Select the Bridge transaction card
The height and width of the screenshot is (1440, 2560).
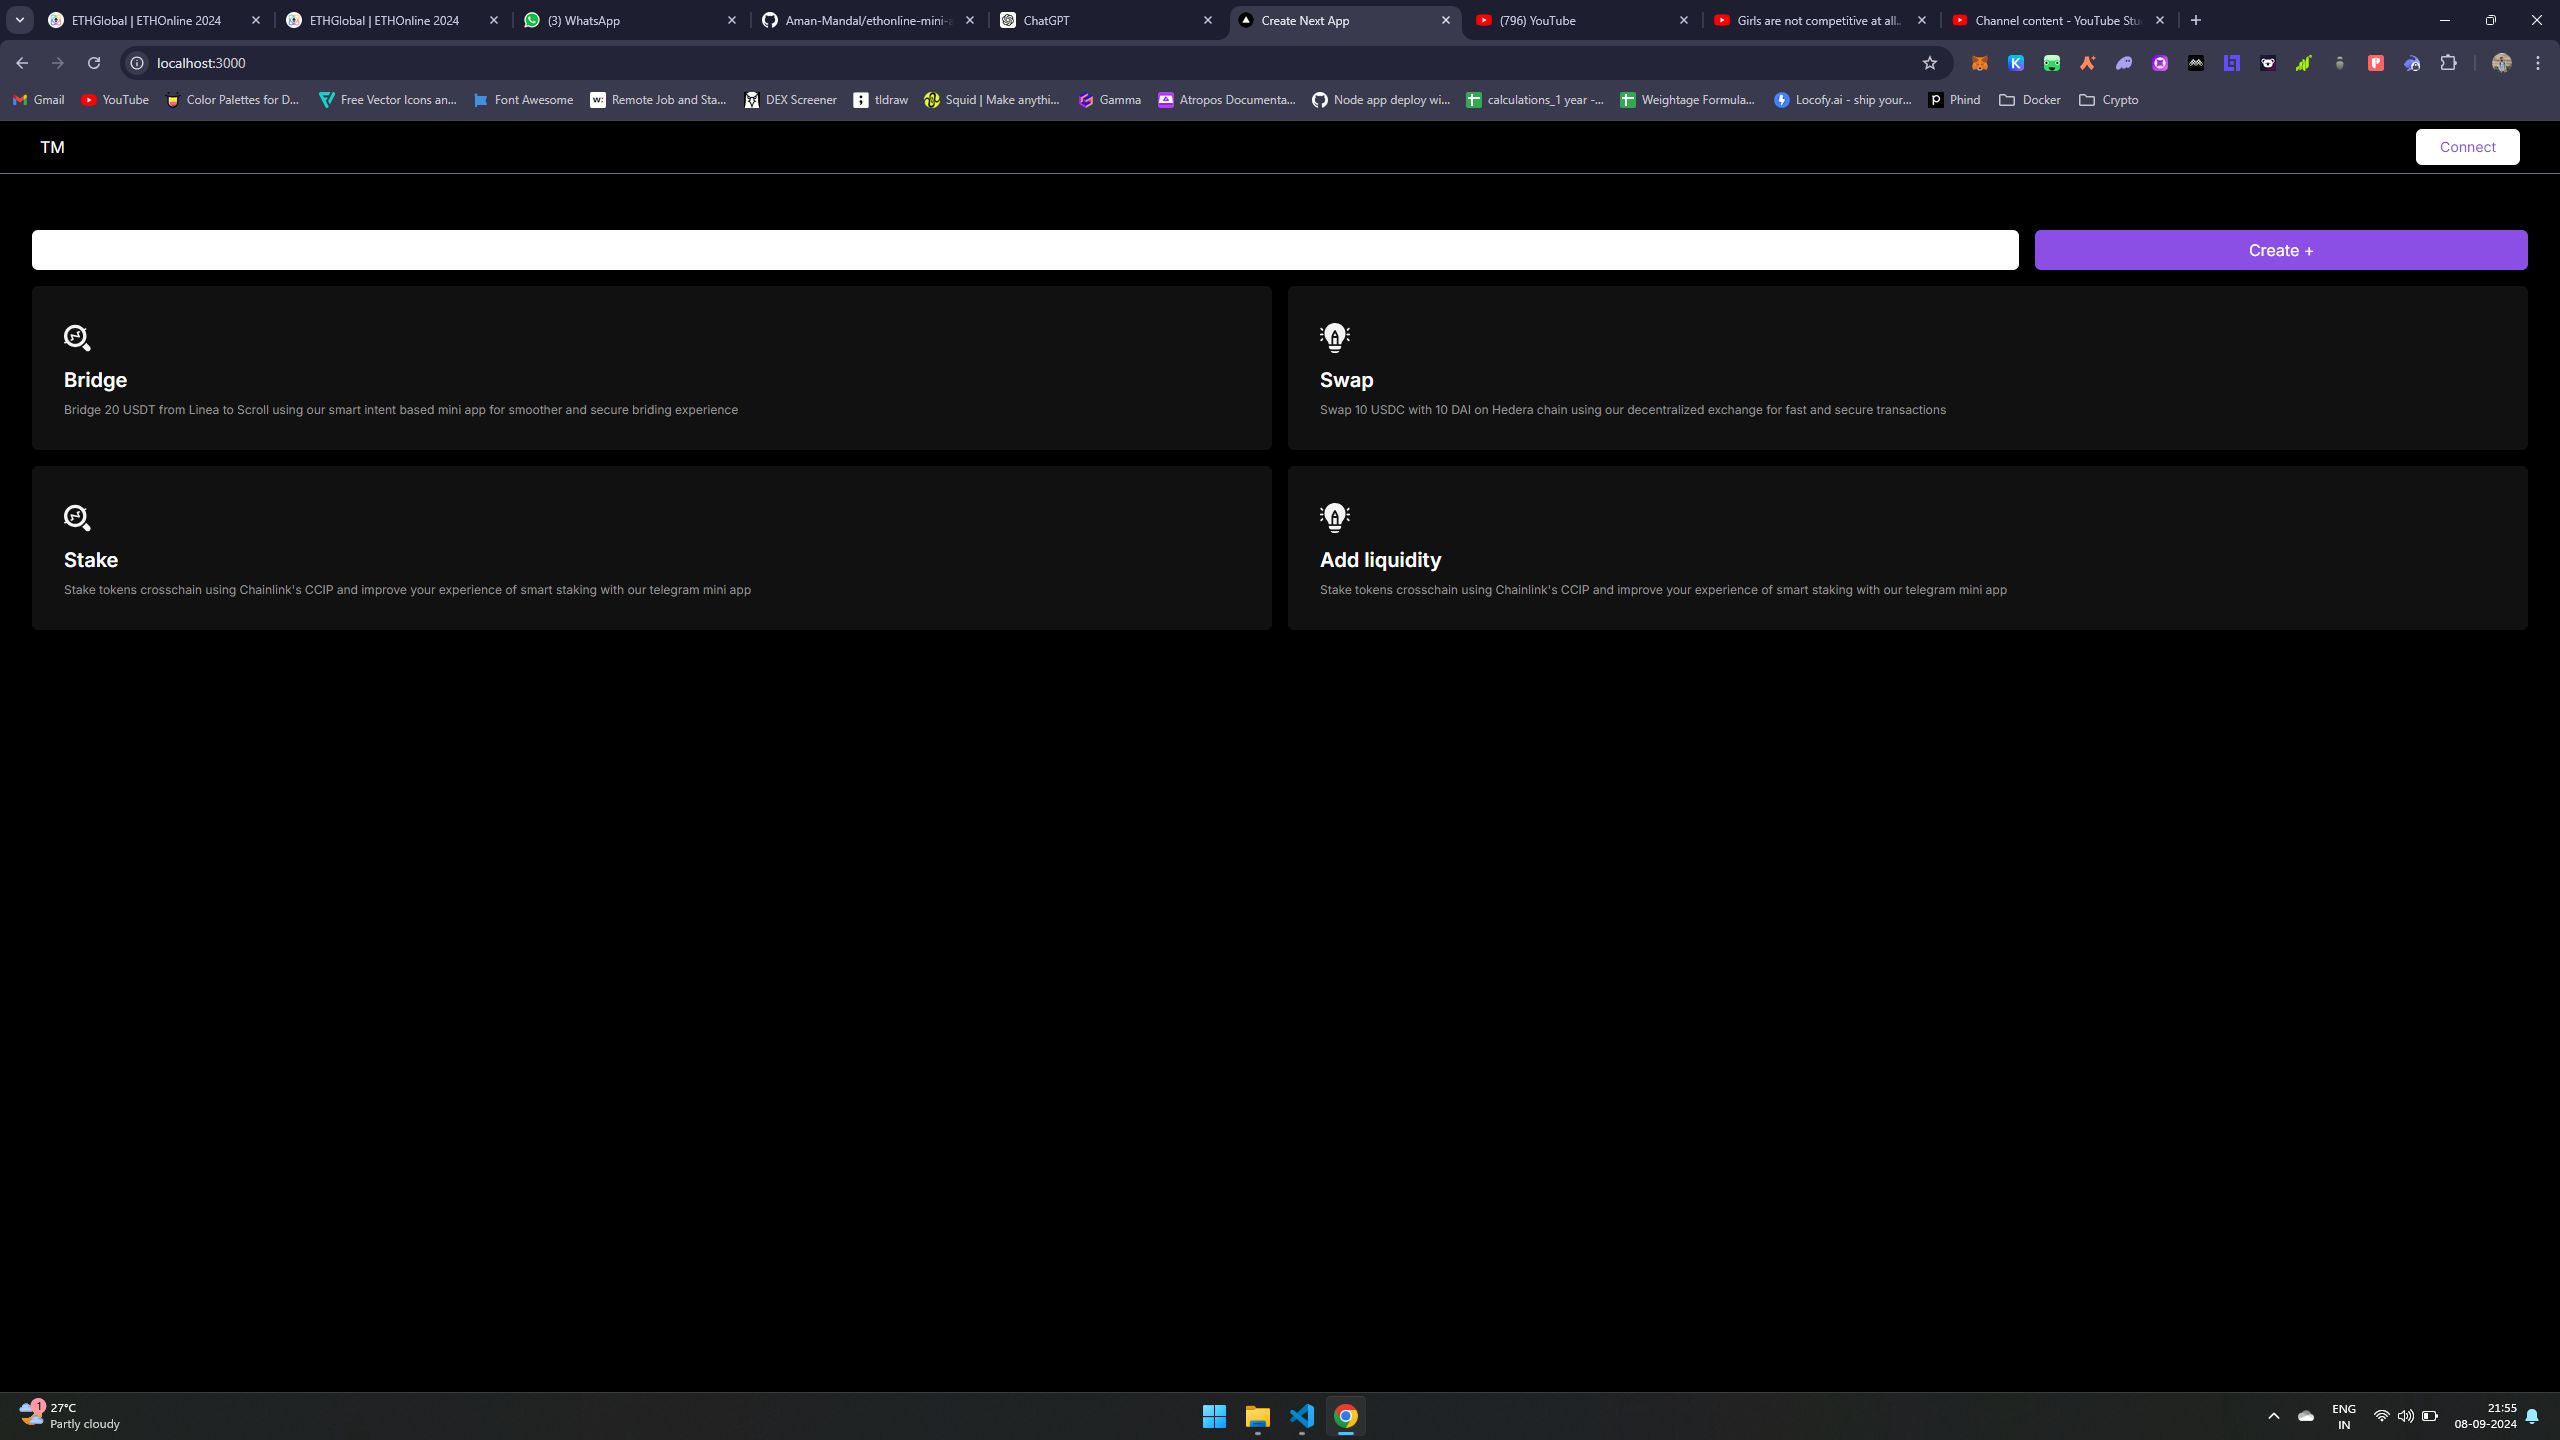(x=651, y=367)
